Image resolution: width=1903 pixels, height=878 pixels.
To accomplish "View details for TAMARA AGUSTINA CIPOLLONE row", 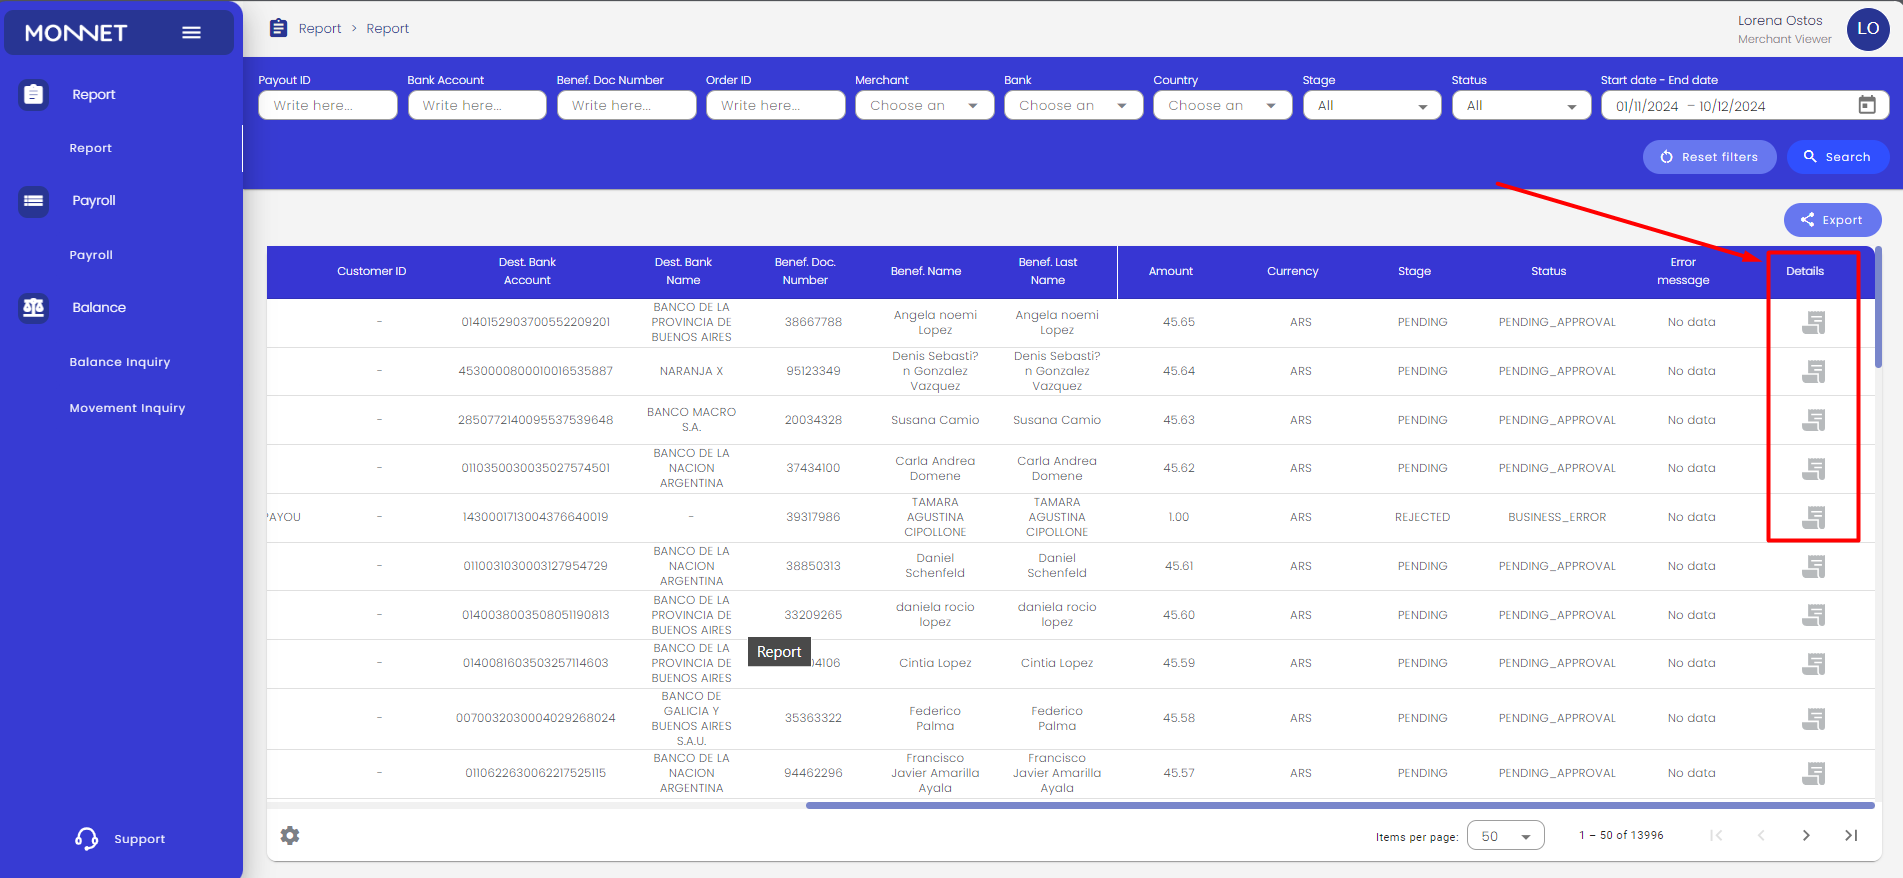I will click(x=1813, y=518).
